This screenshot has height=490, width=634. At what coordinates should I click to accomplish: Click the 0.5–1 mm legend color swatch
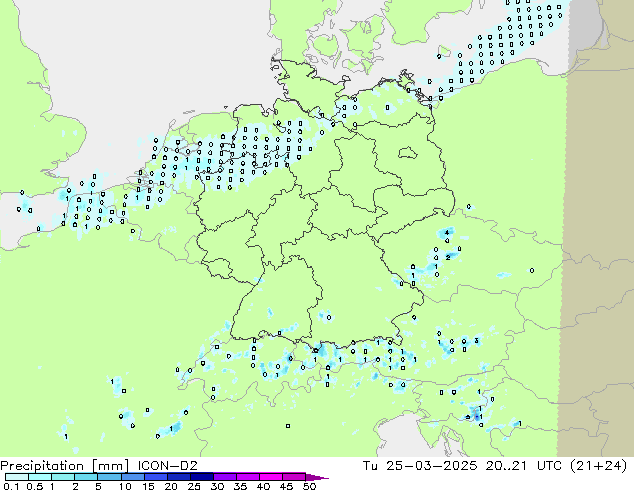40,477
